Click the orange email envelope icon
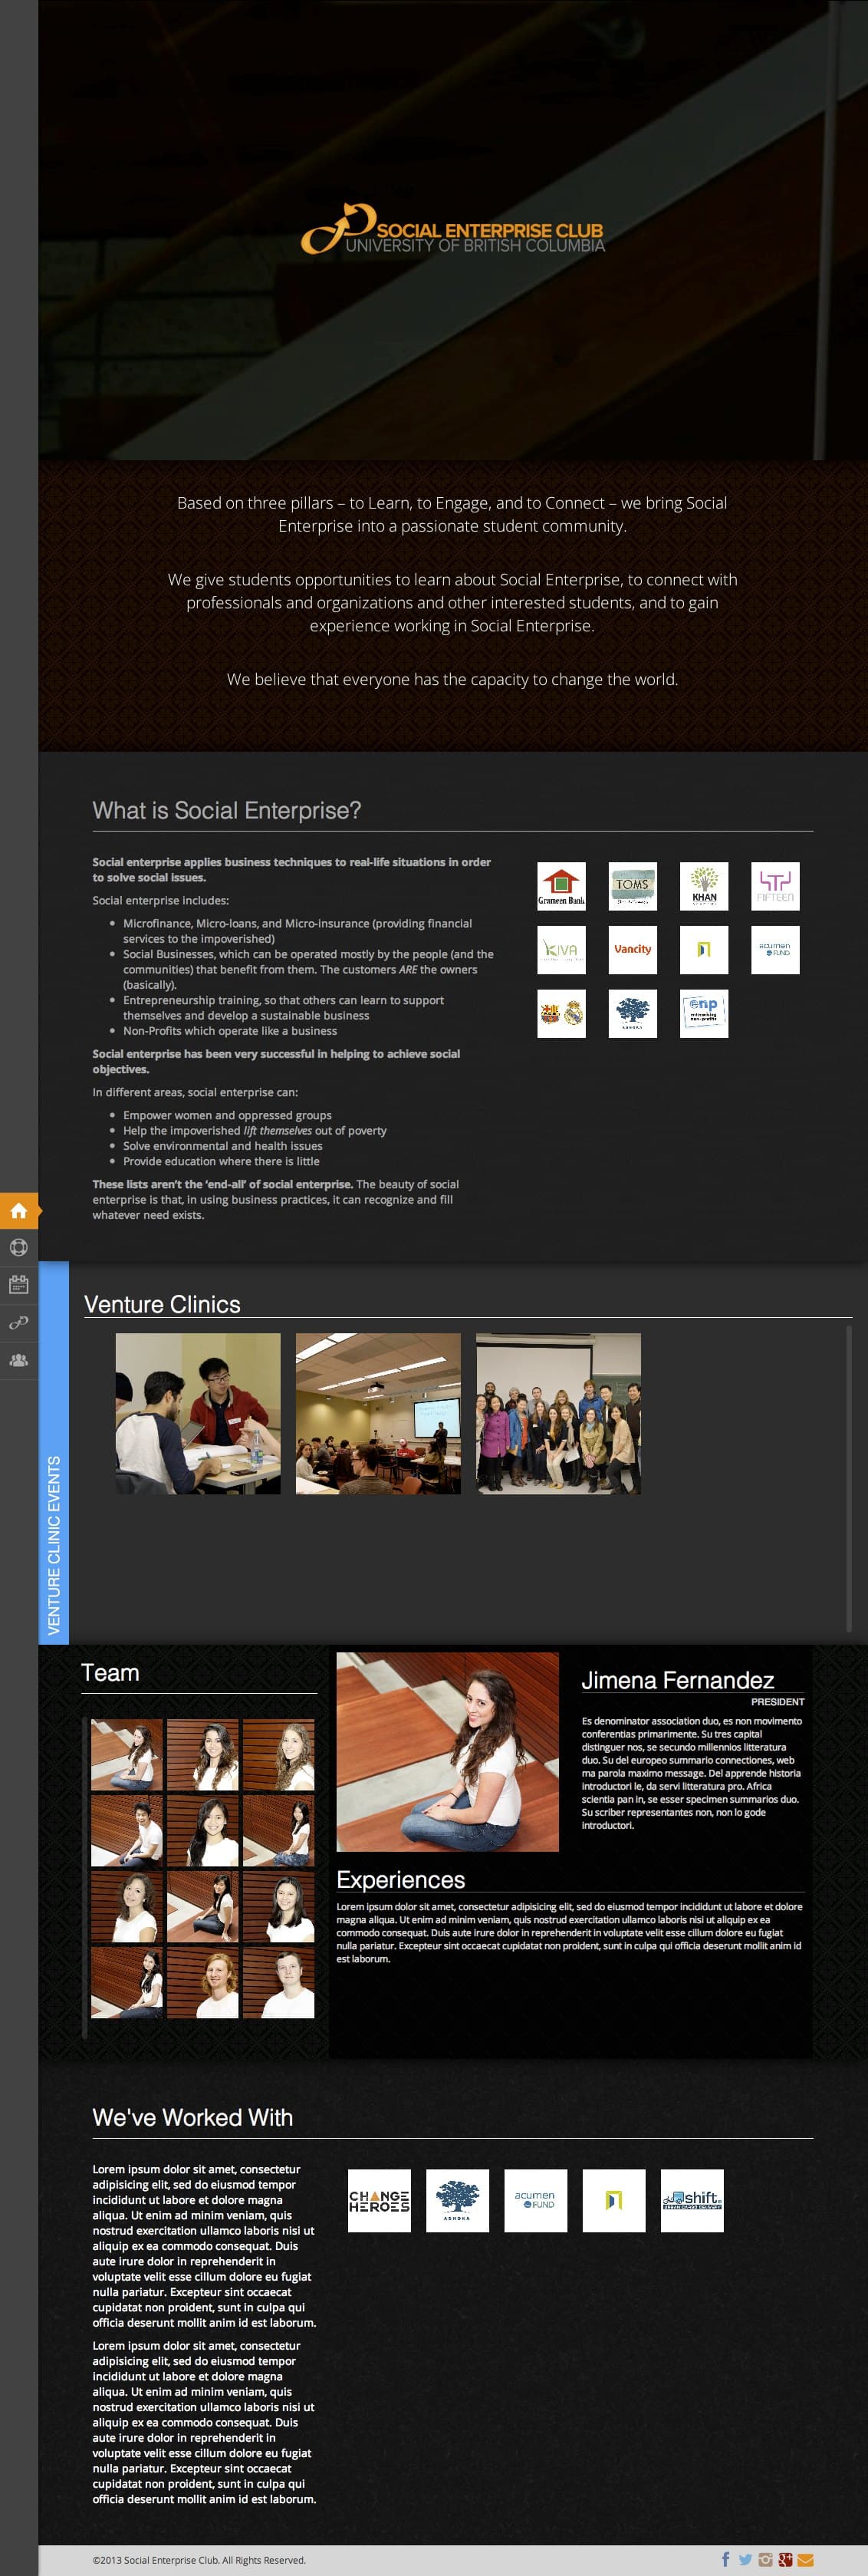The width and height of the screenshot is (868, 2576). point(805,2559)
